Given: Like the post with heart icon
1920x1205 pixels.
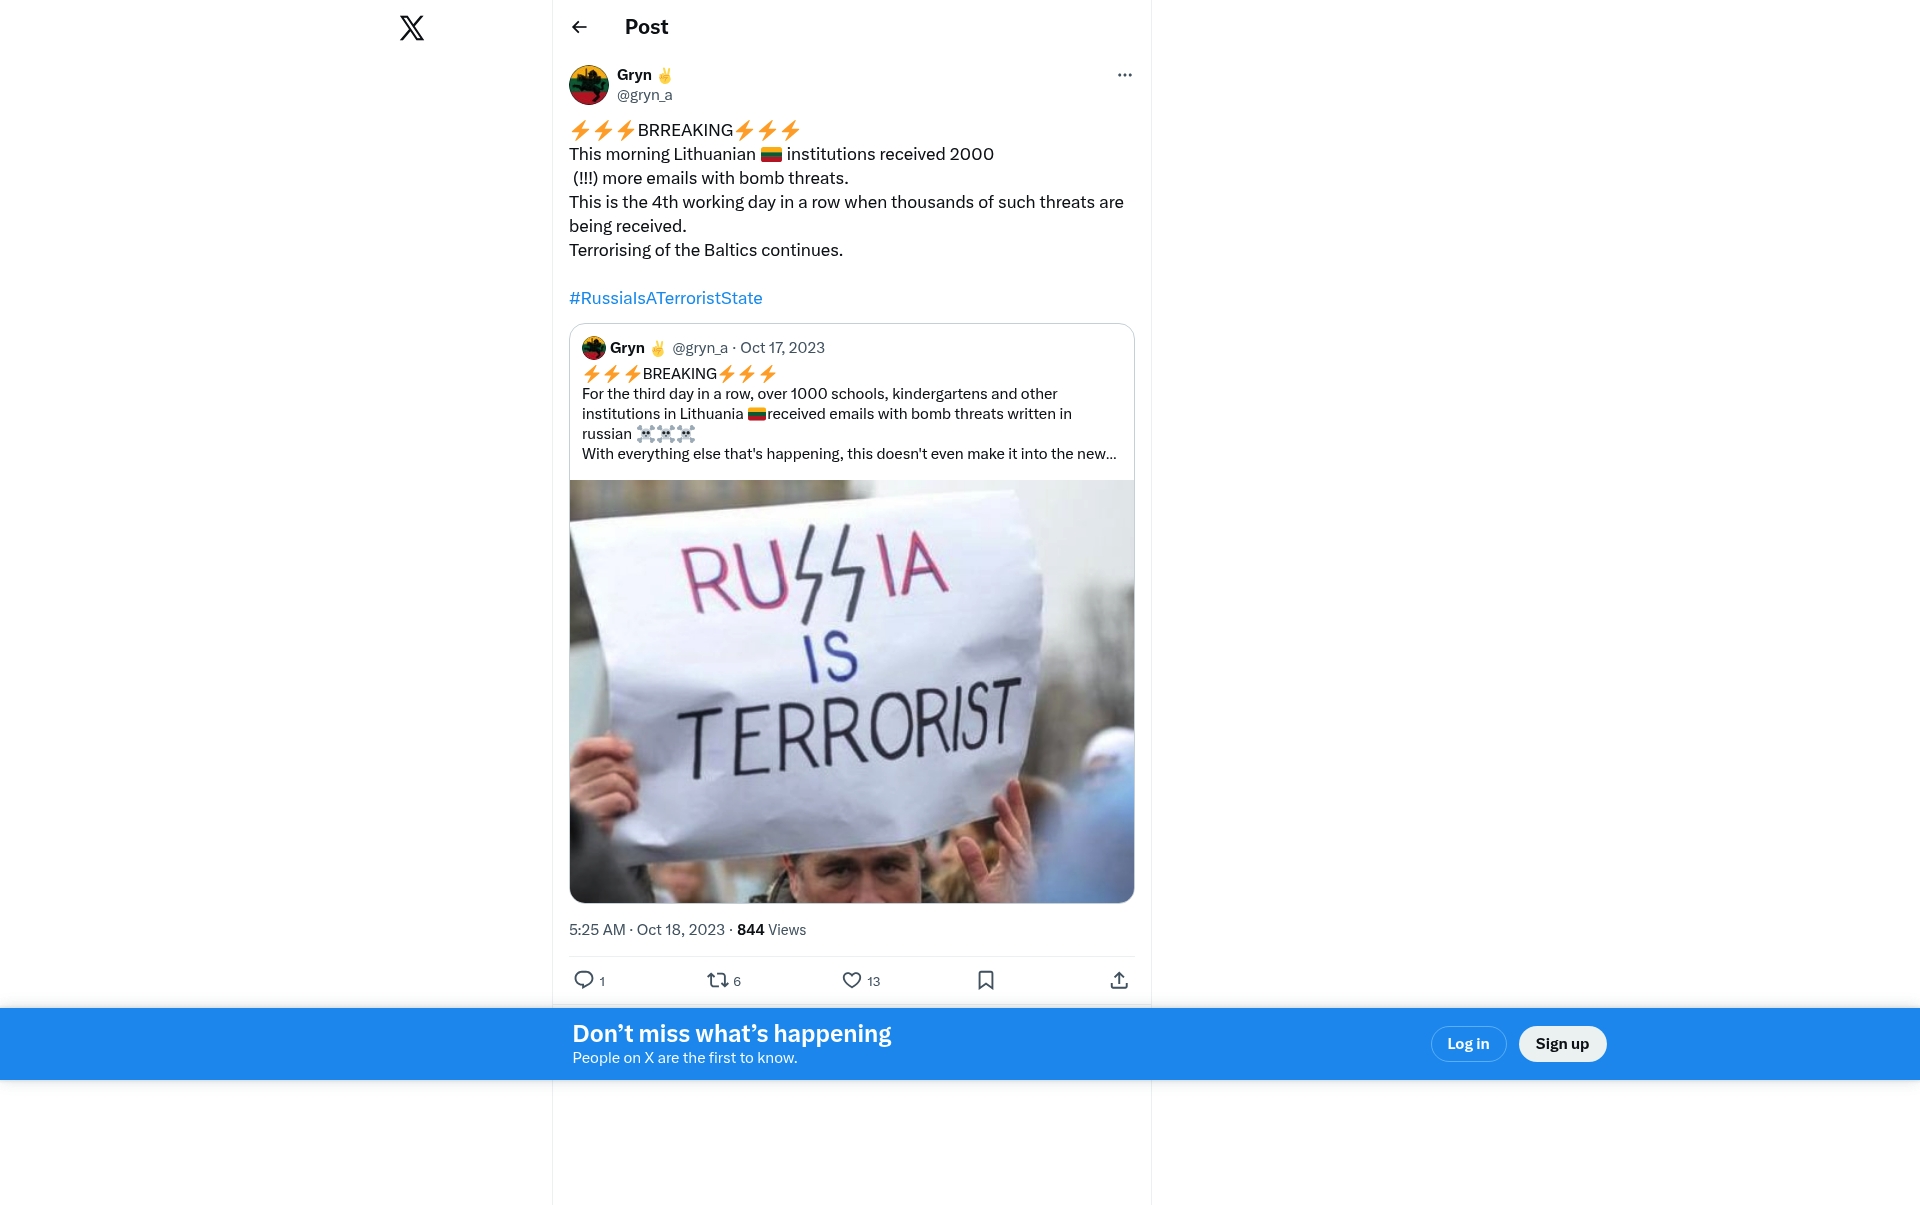Looking at the screenshot, I should pos(852,980).
